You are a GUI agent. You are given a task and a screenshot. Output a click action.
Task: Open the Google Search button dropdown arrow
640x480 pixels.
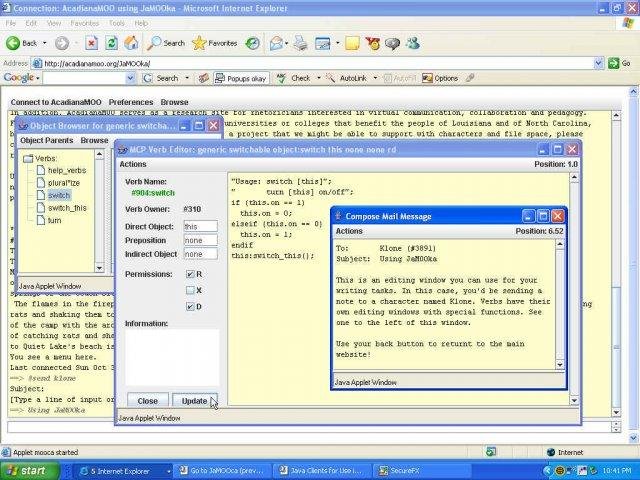pos(187,78)
